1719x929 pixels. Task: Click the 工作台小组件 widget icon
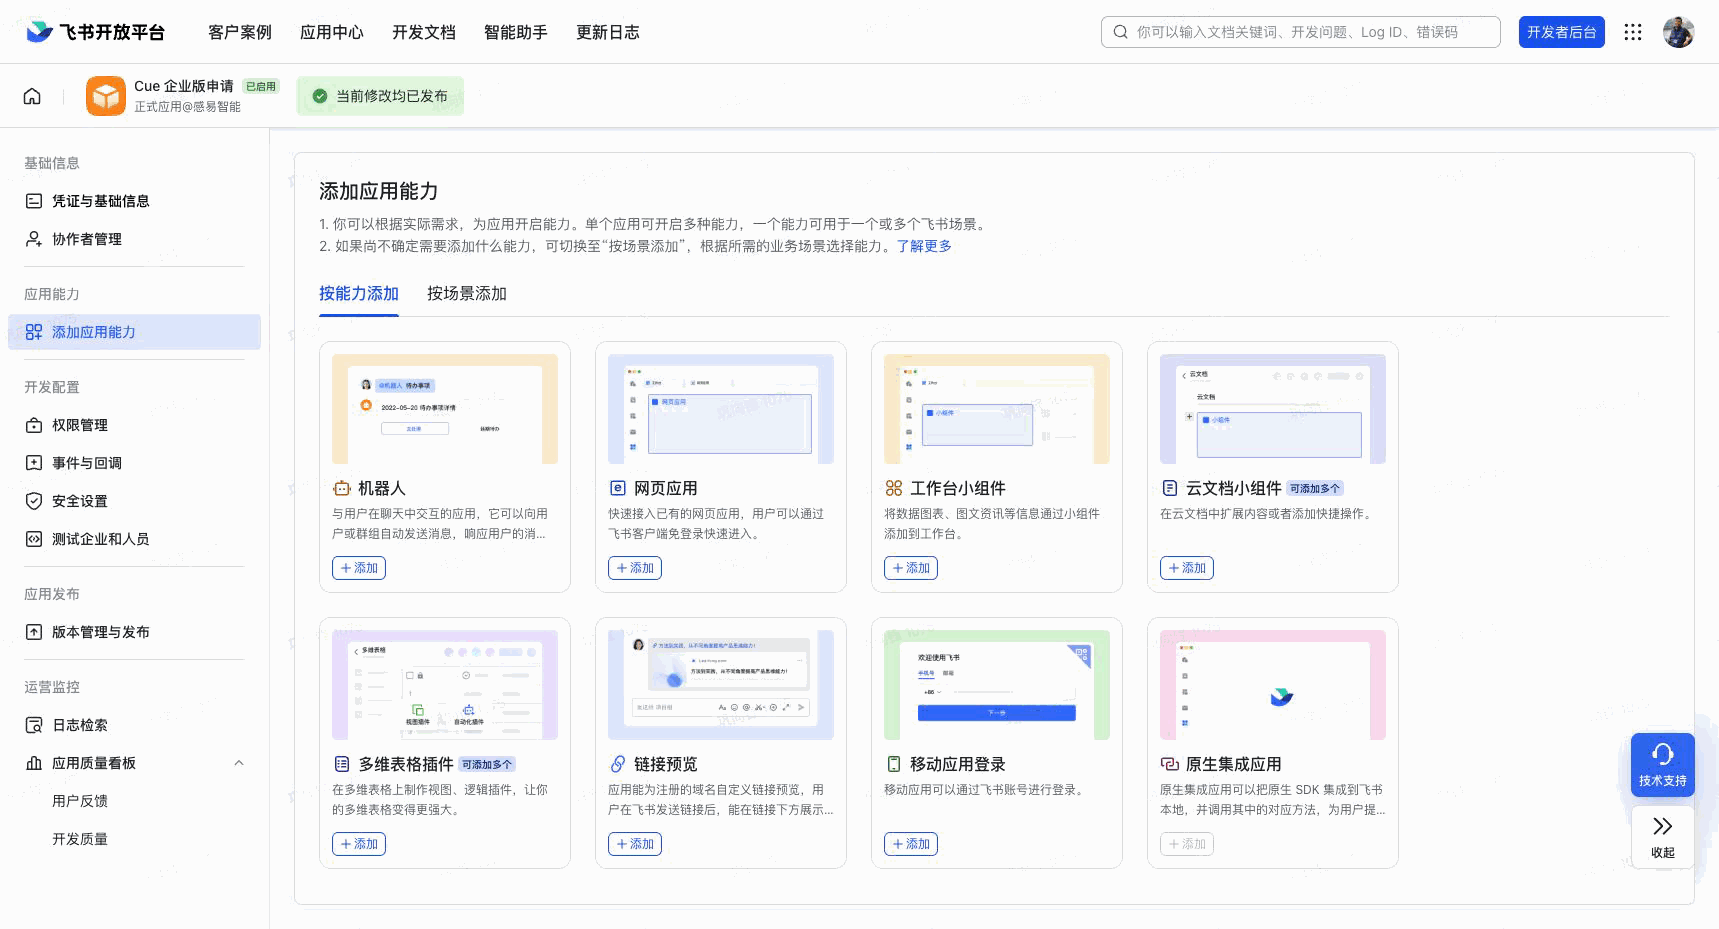(894, 488)
